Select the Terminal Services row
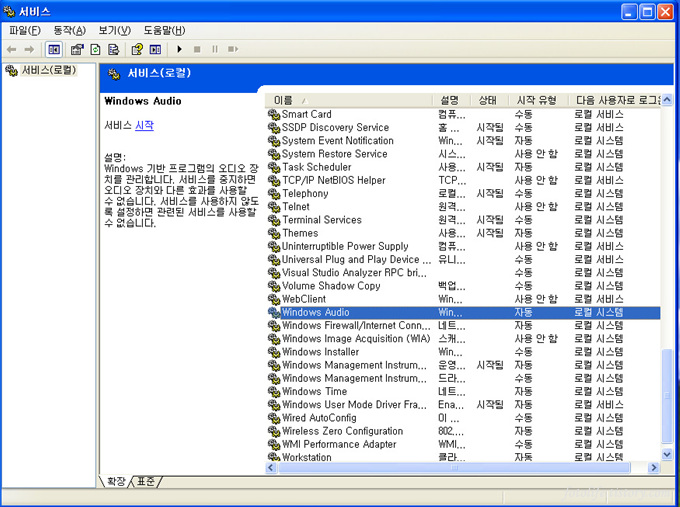 [463, 220]
